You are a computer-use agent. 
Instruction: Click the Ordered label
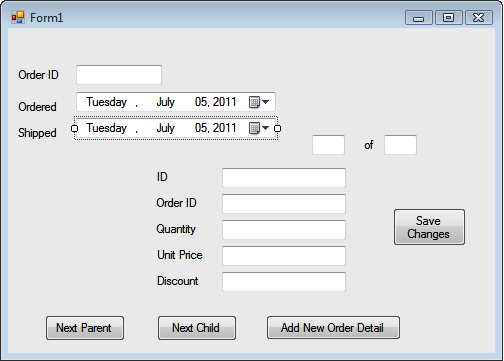[37, 107]
